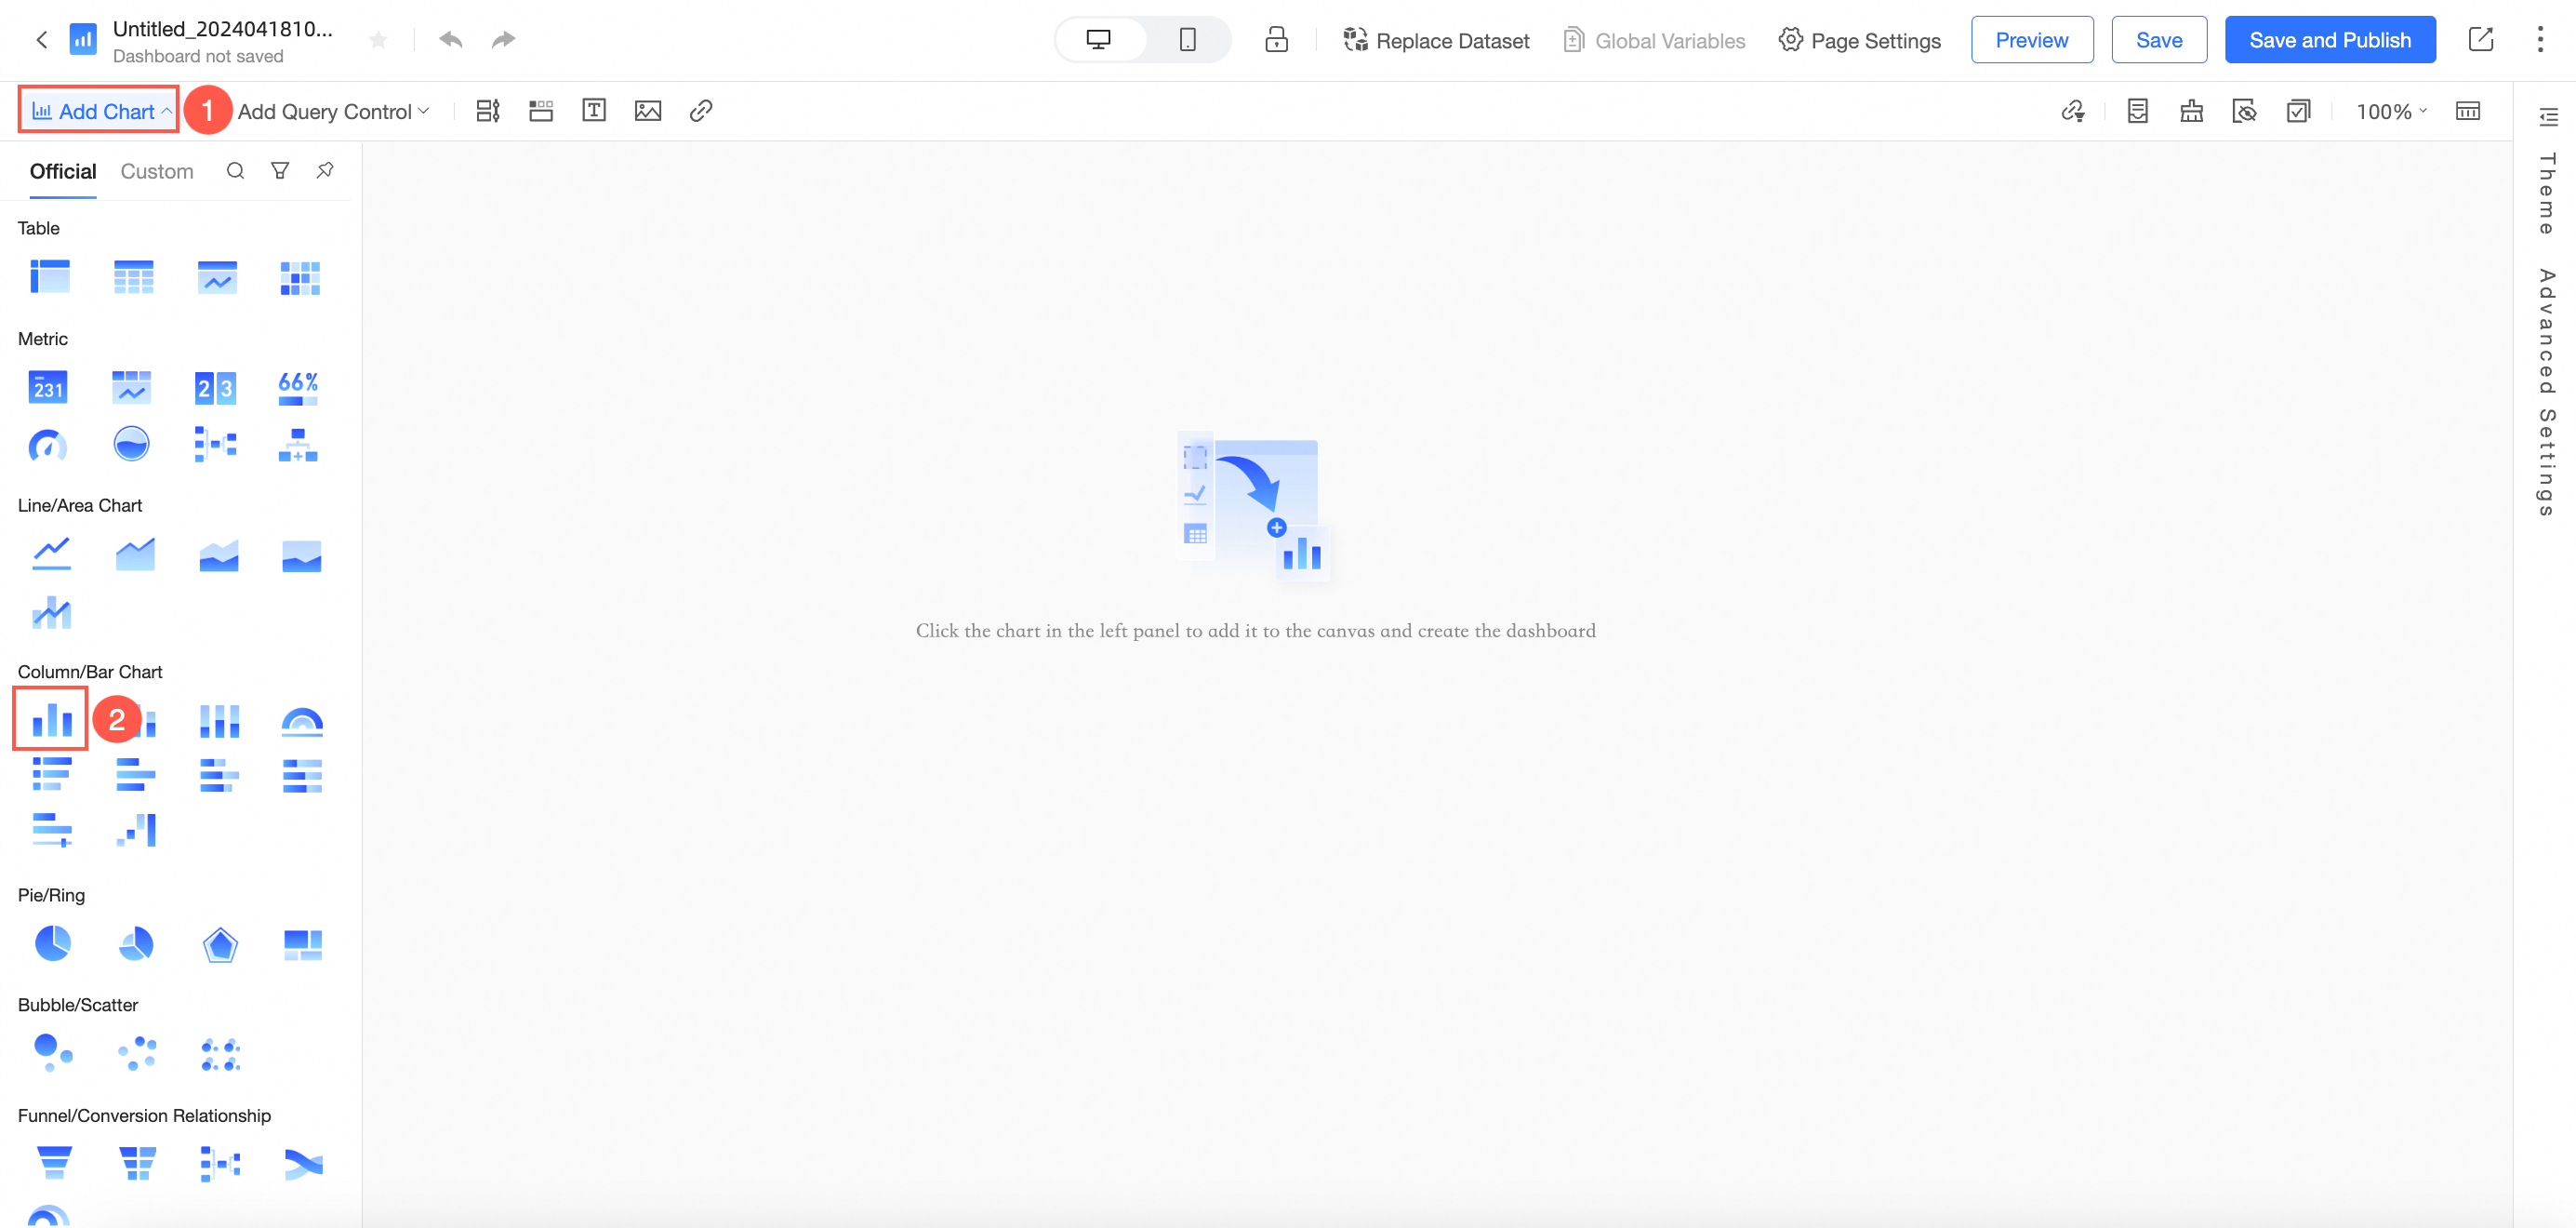The image size is (2576, 1228).
Task: Switch to mobile layout view
Action: (1187, 40)
